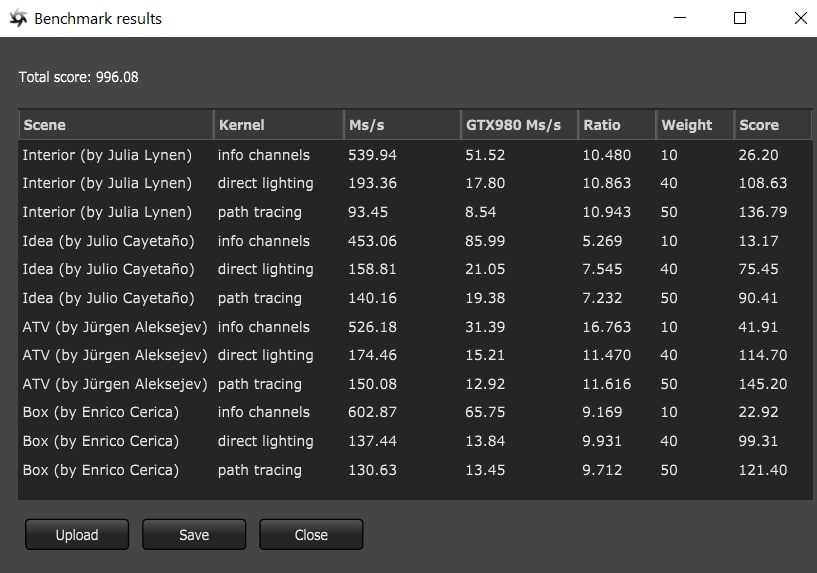Click Ms/s value 453.06

[372, 241]
